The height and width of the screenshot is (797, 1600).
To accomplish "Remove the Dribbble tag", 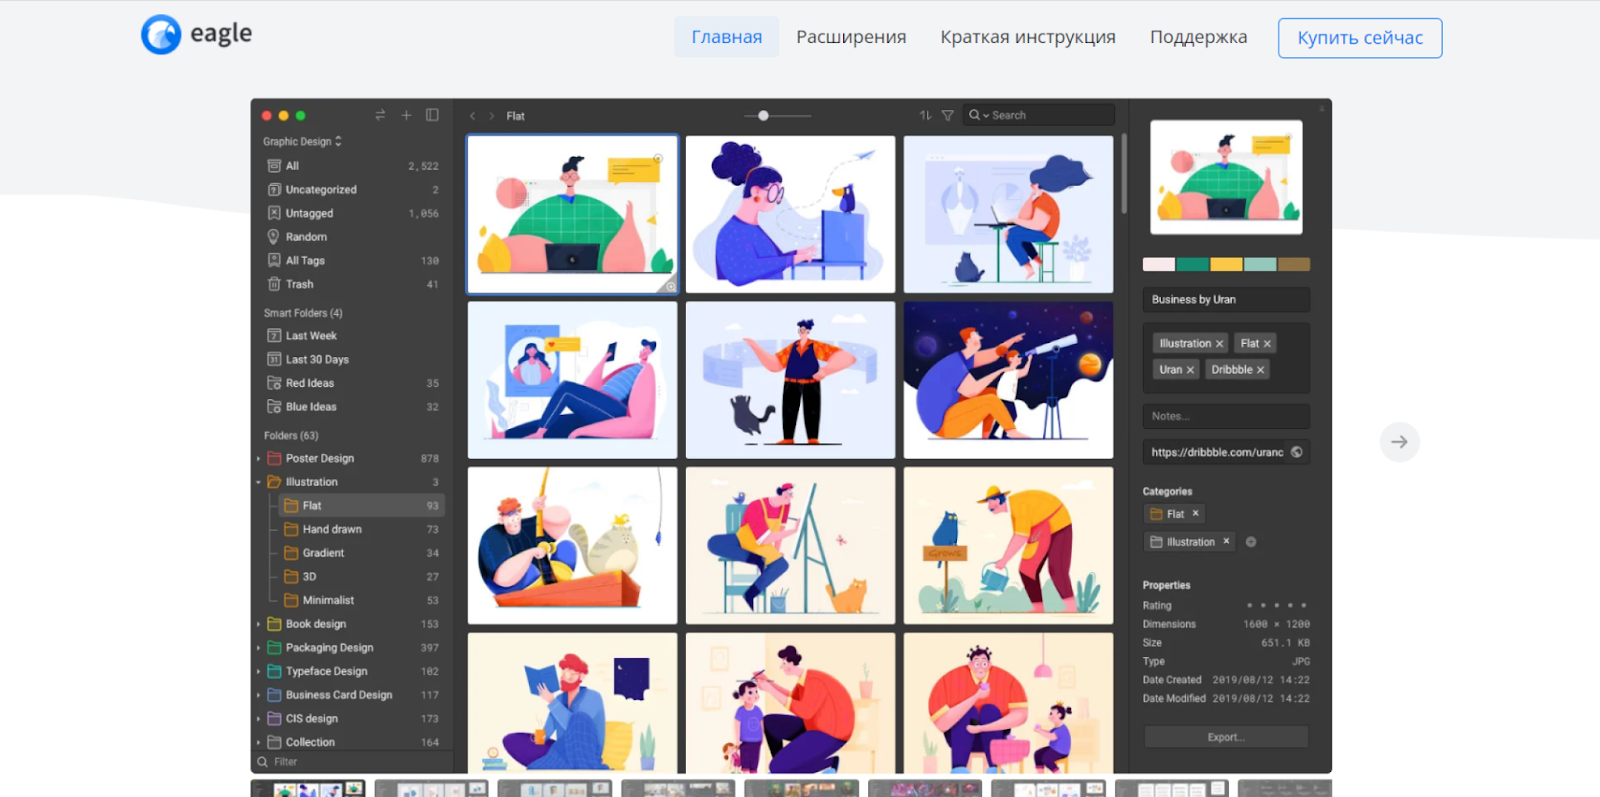I will tap(1260, 370).
